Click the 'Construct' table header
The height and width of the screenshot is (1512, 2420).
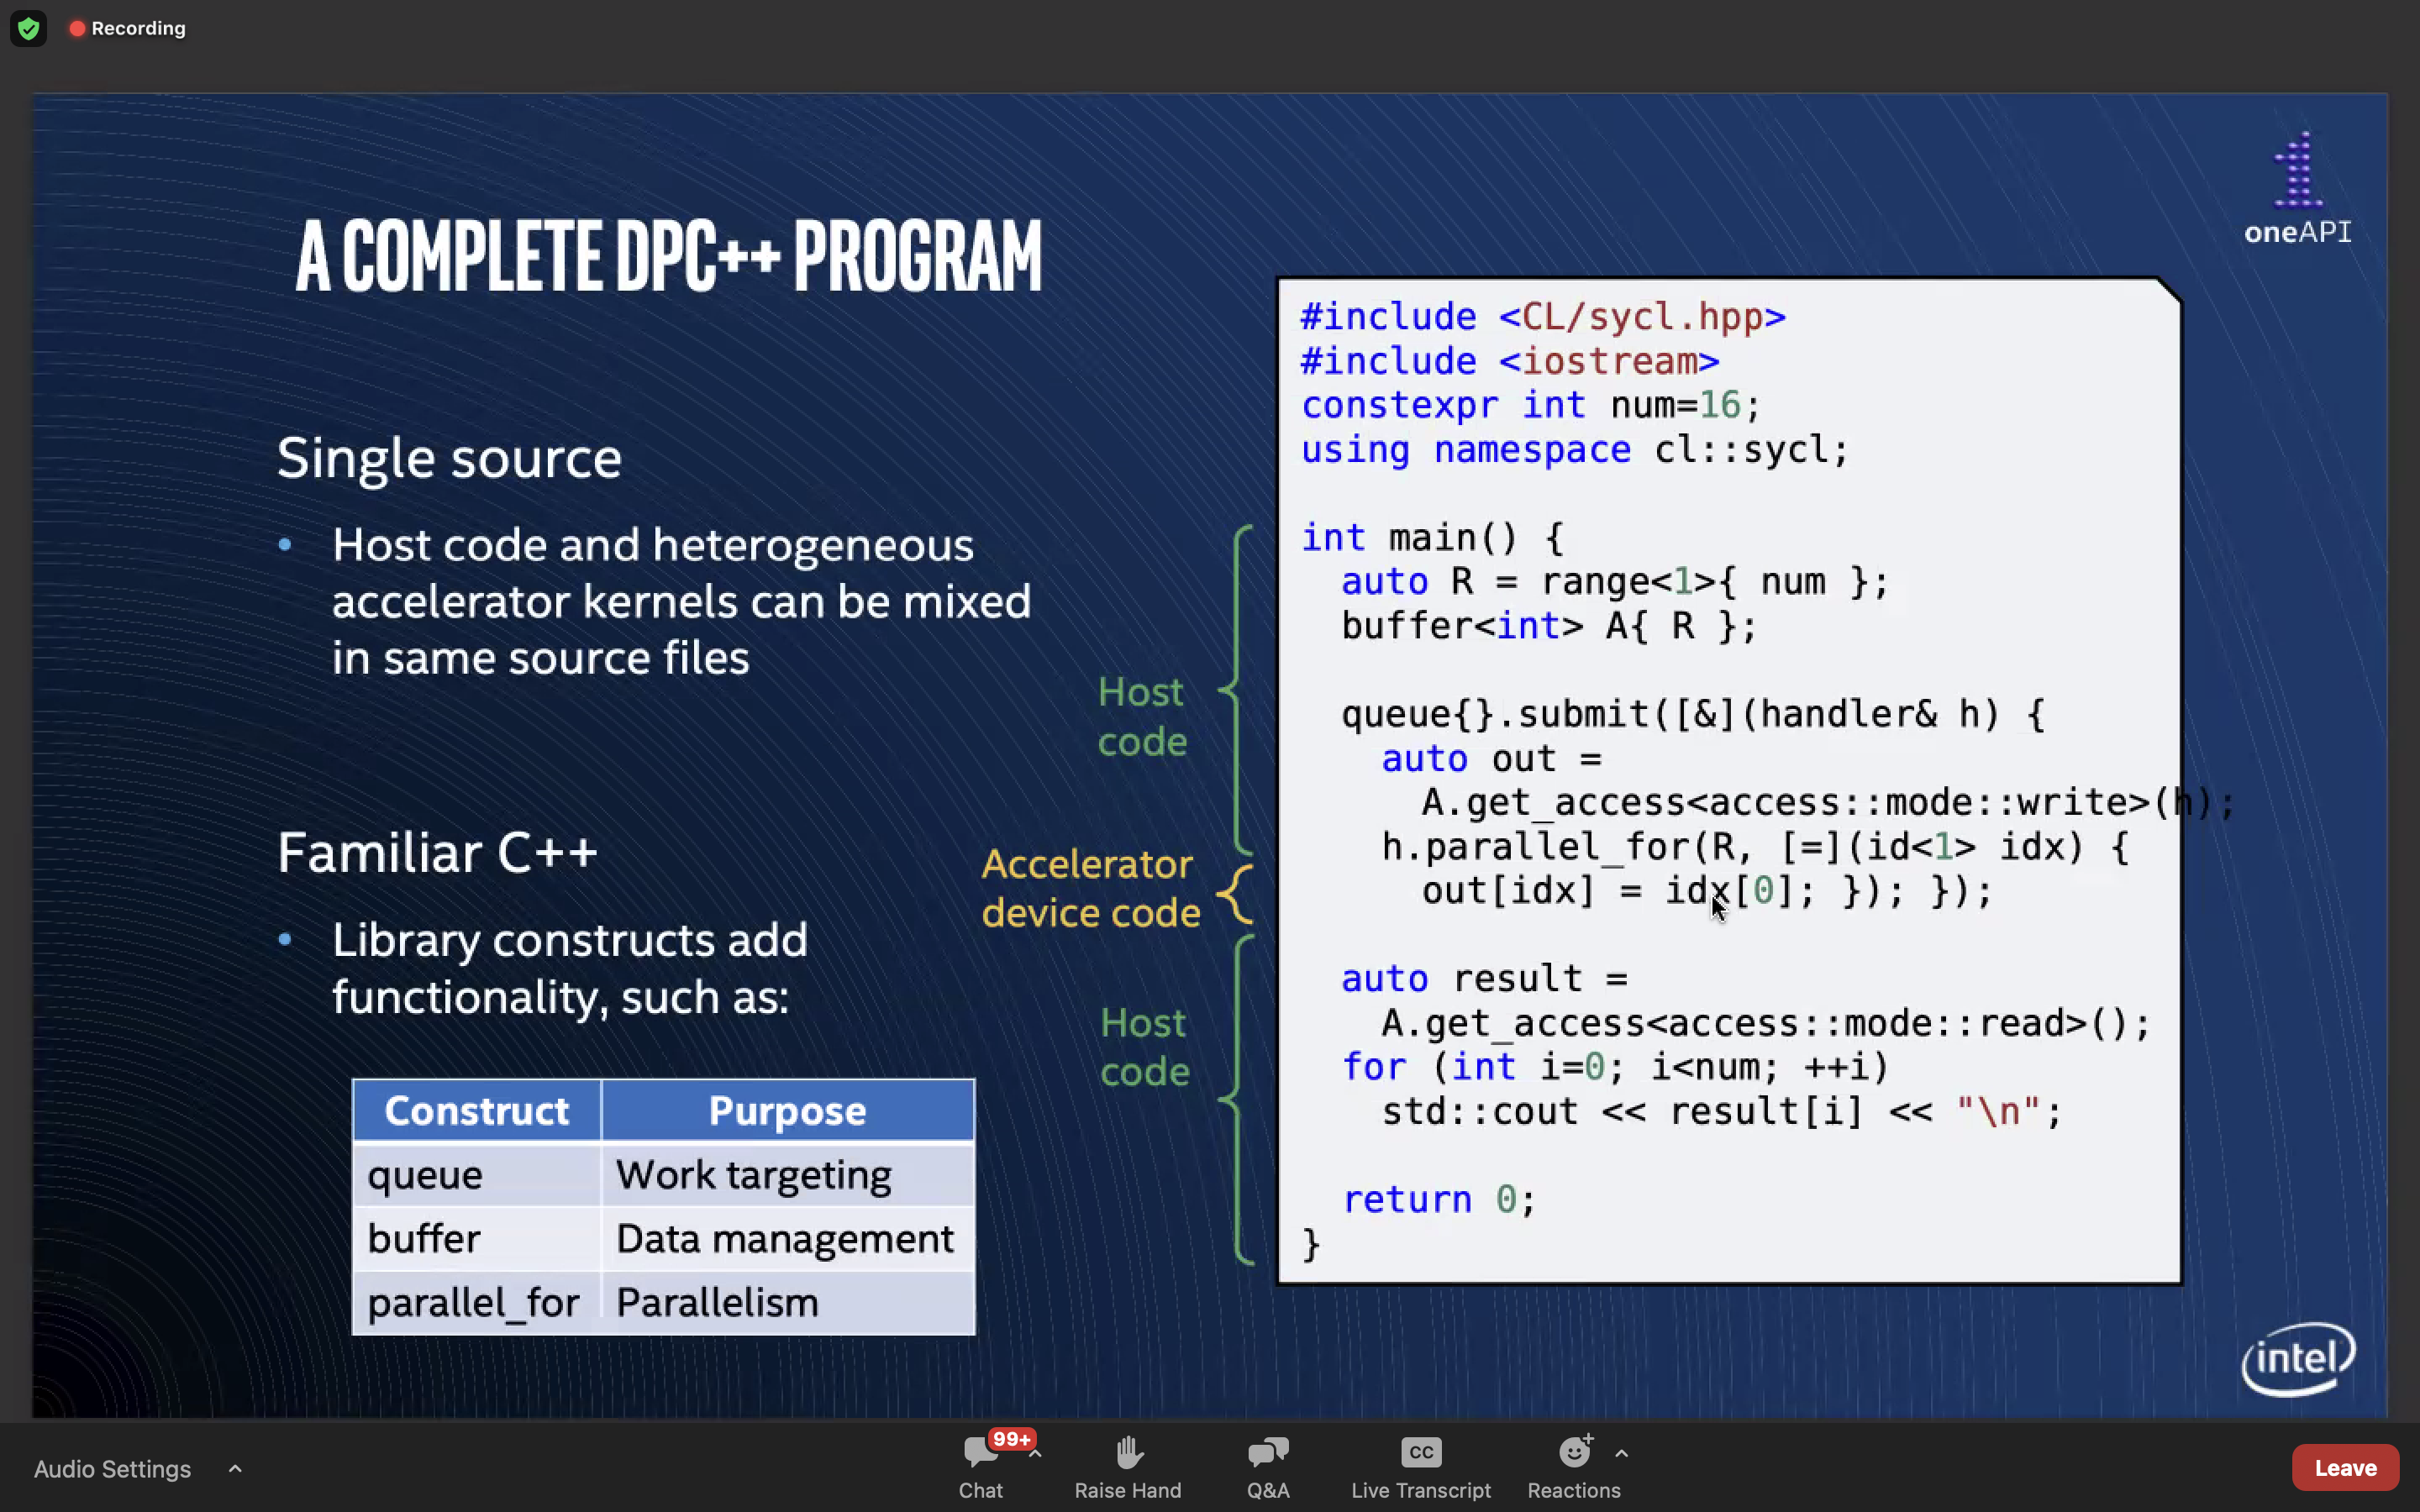coord(476,1110)
